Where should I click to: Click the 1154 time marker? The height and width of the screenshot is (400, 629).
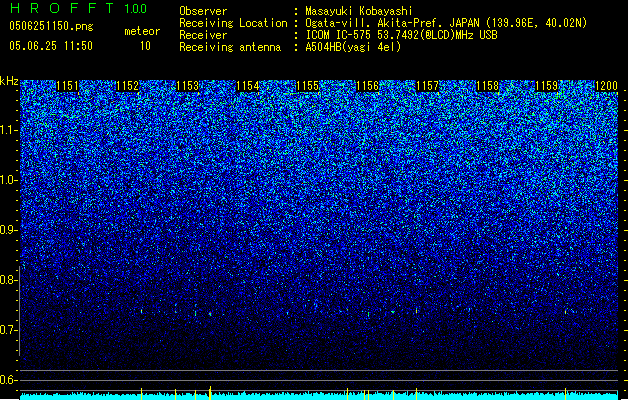click(x=248, y=86)
